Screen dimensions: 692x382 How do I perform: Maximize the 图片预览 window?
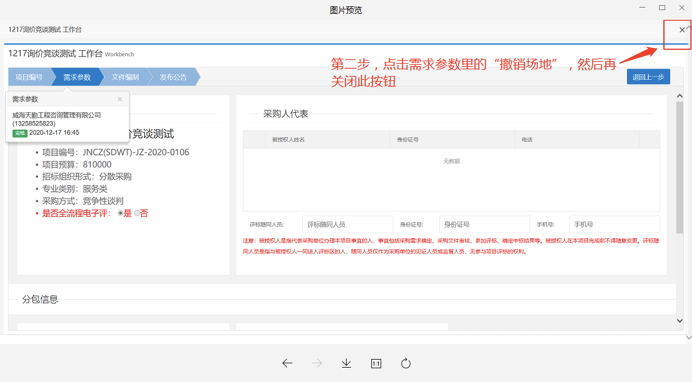pos(662,7)
